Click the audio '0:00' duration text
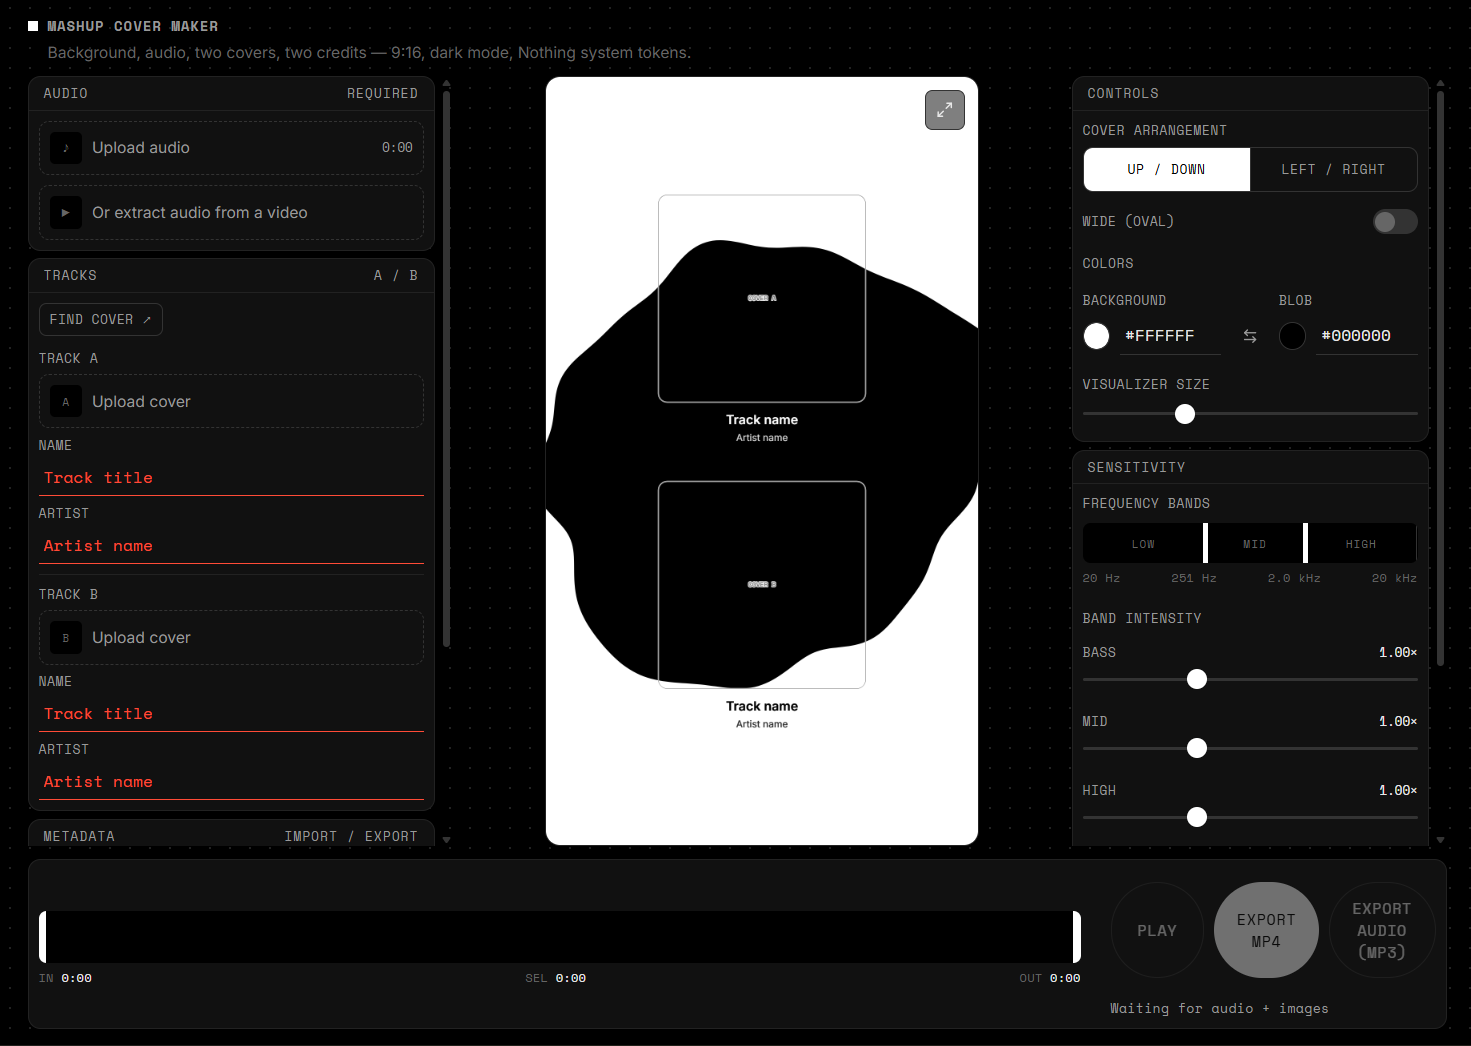The image size is (1471, 1046). (x=397, y=148)
